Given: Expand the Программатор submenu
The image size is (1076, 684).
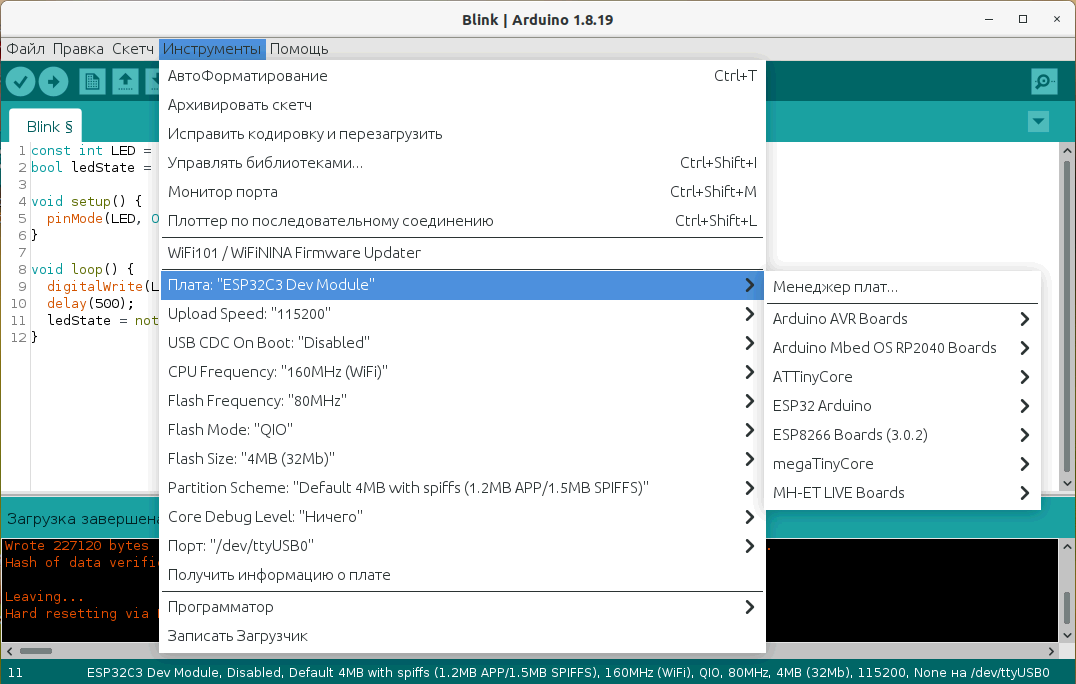Looking at the screenshot, I should tap(463, 607).
